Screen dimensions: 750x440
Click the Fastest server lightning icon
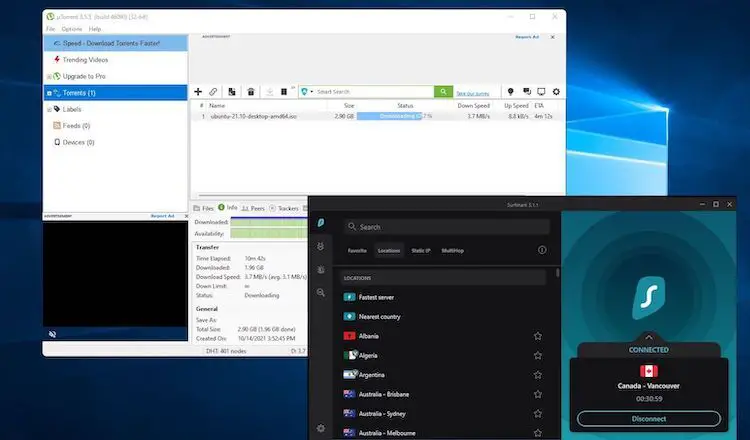[350, 297]
